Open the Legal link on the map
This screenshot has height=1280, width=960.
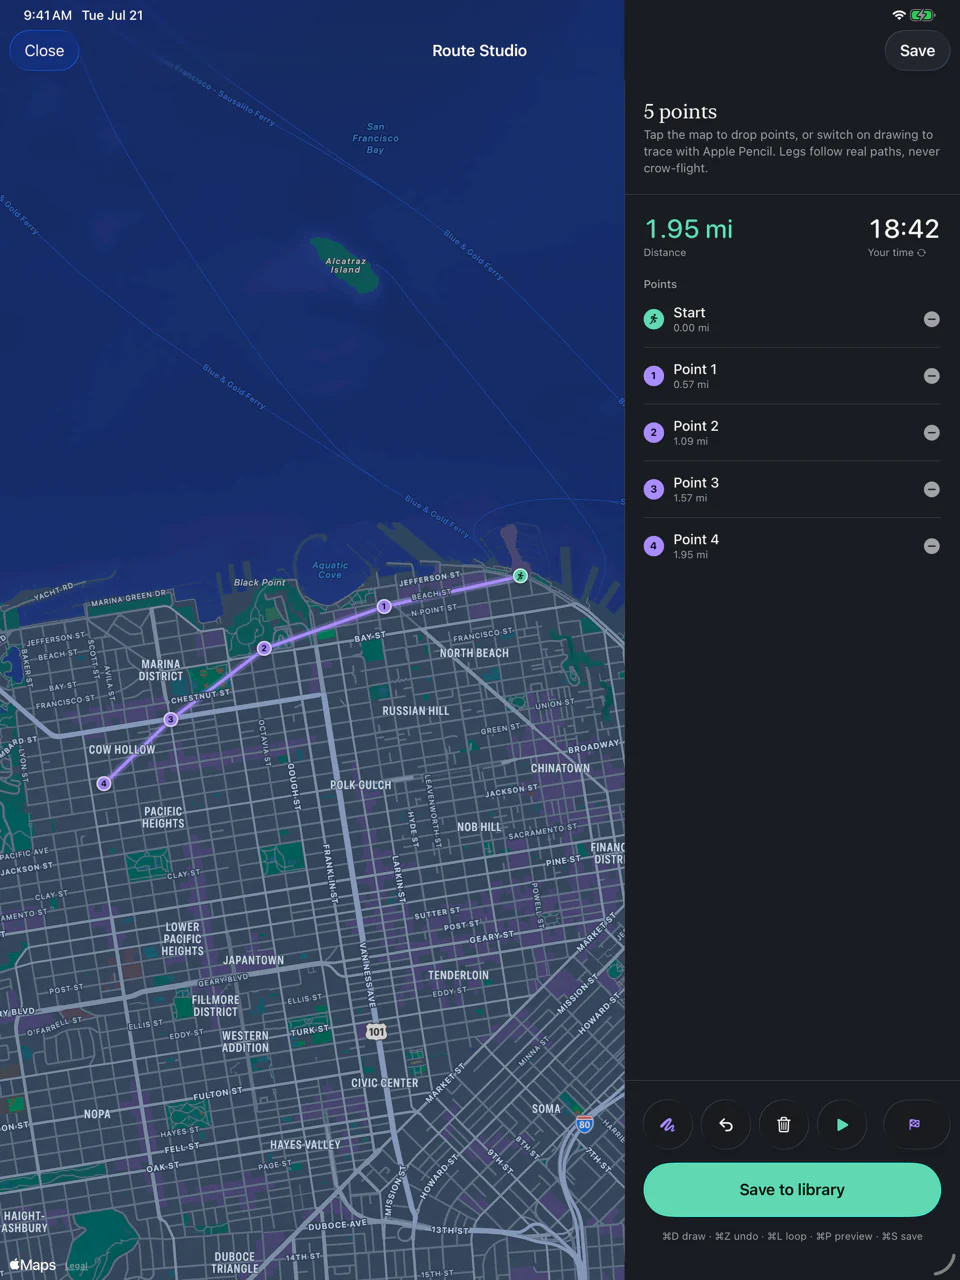click(77, 1266)
